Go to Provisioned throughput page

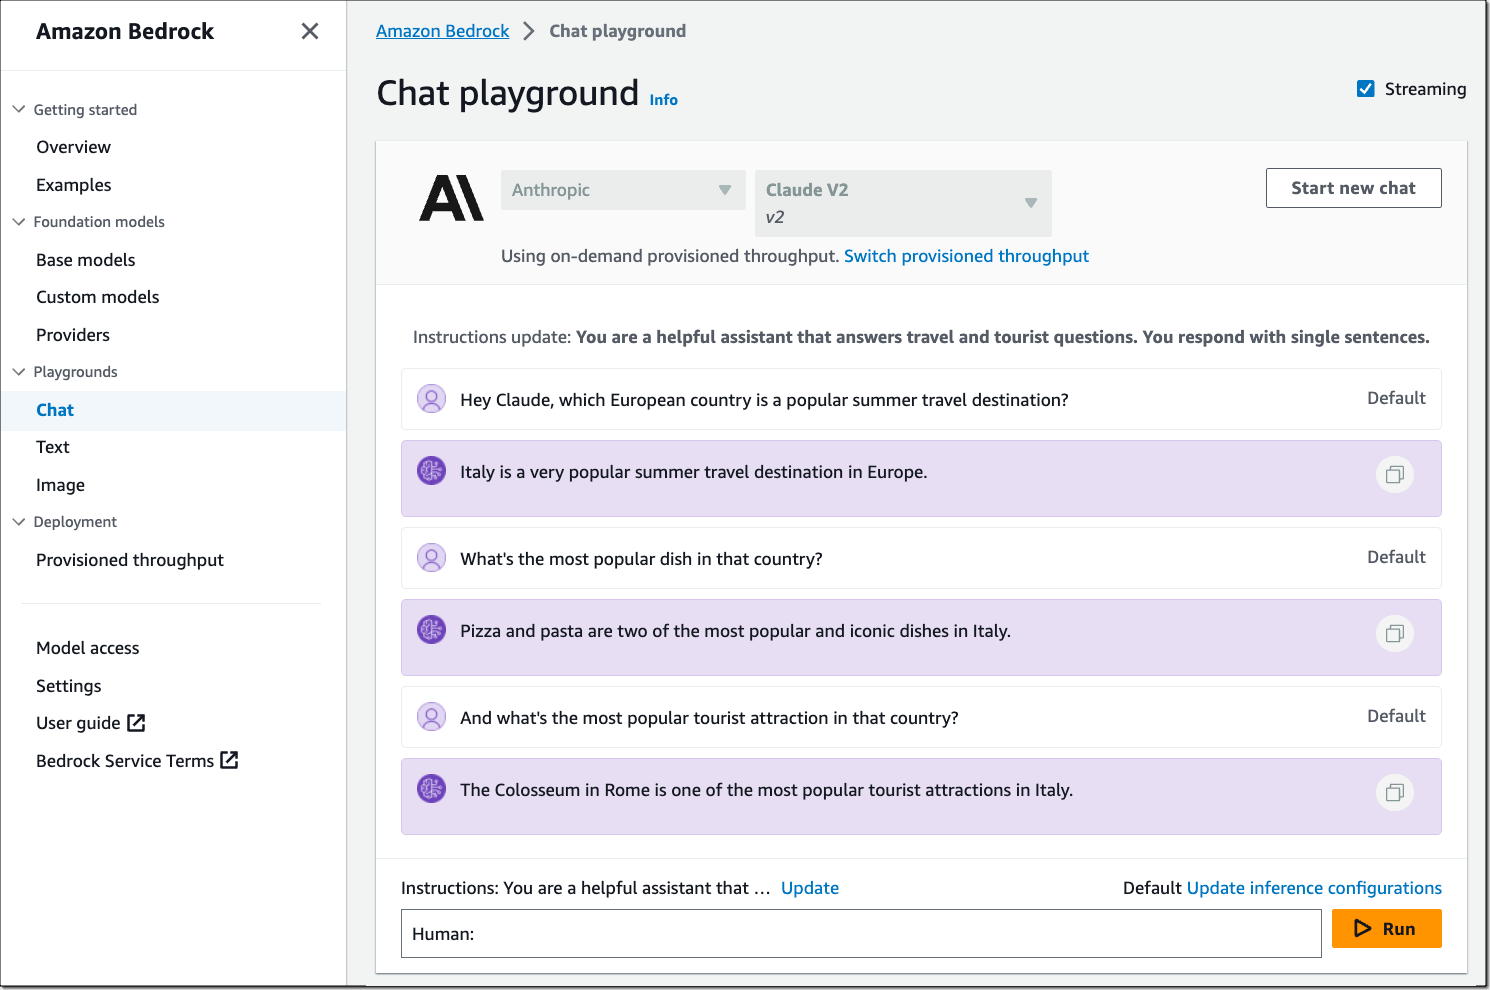(130, 560)
